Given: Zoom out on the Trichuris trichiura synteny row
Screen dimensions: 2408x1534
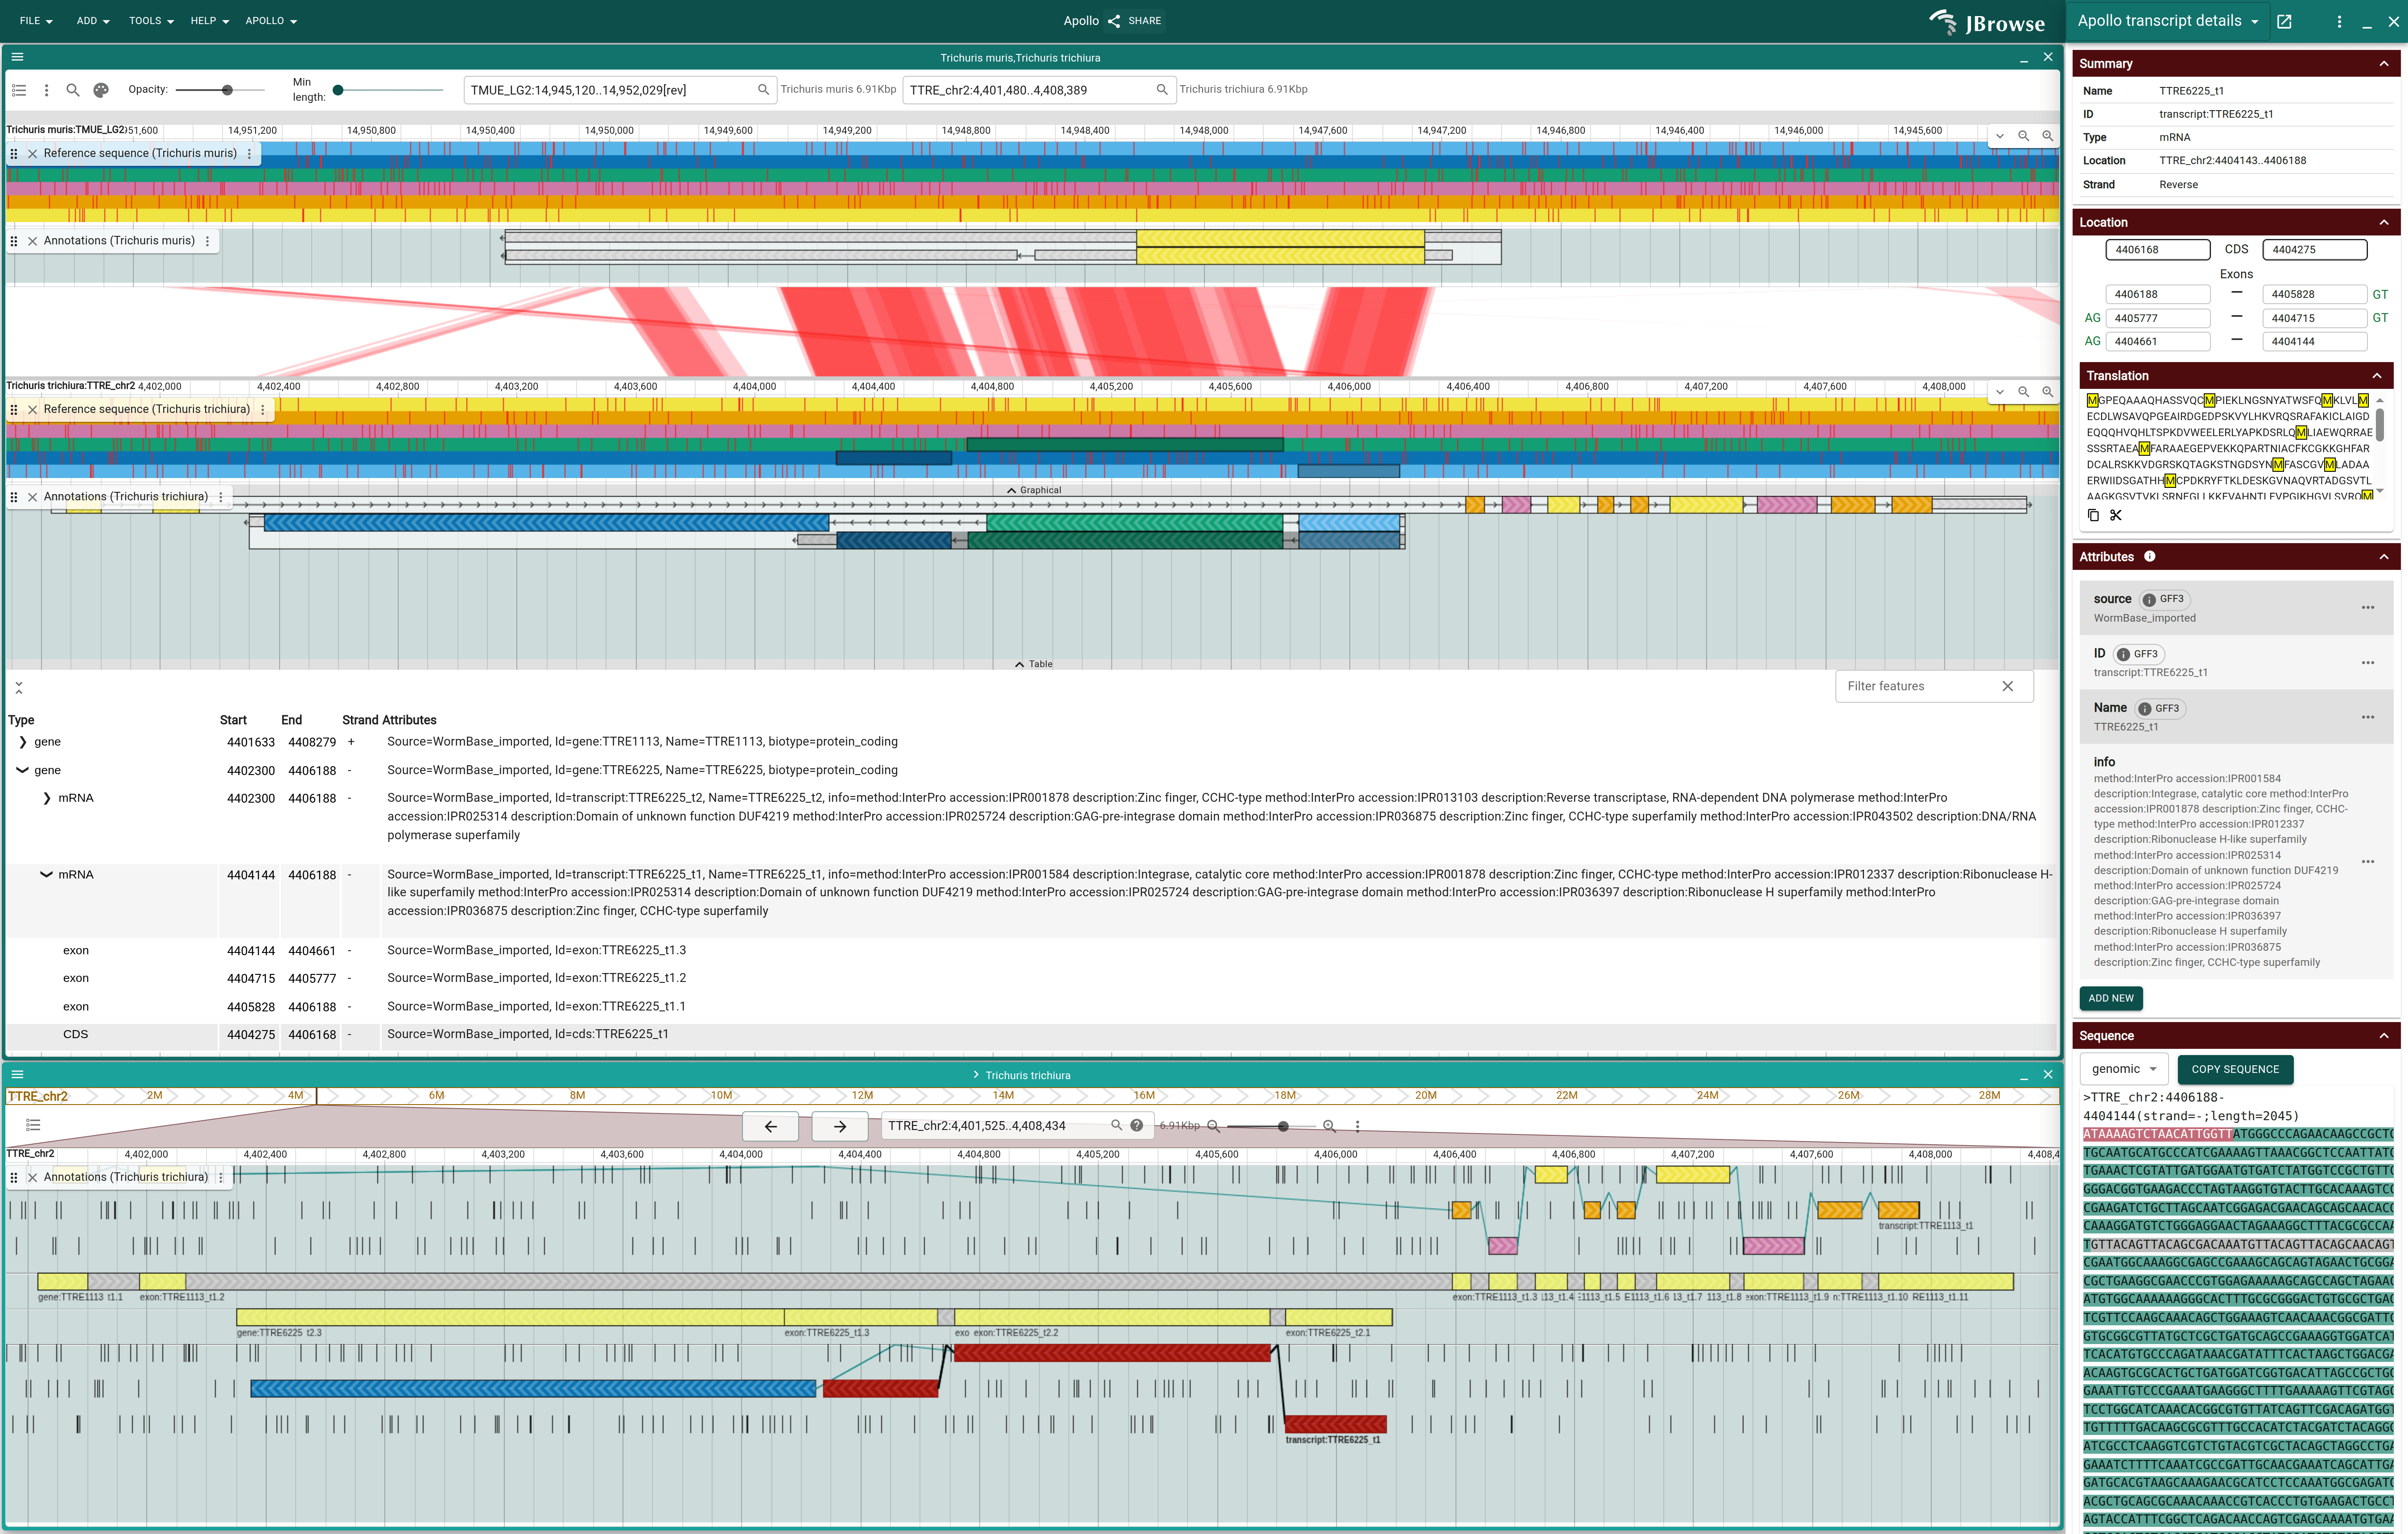Looking at the screenshot, I should 2024,392.
